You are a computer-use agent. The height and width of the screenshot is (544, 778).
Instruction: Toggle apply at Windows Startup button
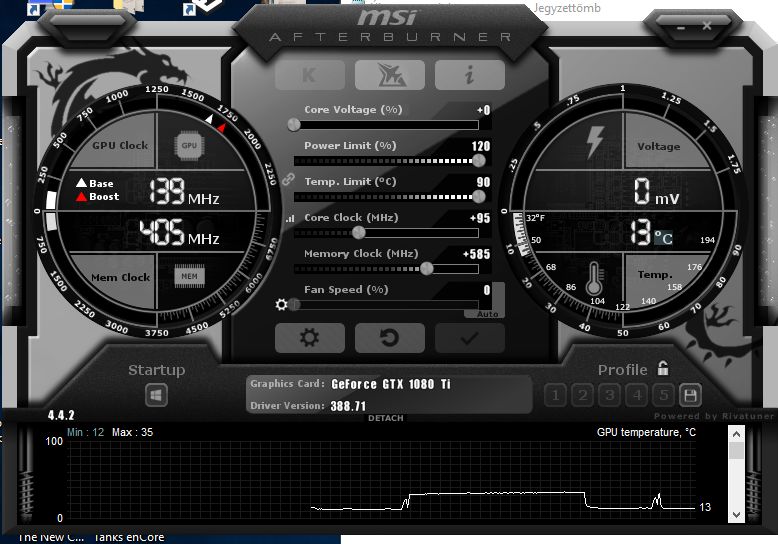click(x=156, y=396)
